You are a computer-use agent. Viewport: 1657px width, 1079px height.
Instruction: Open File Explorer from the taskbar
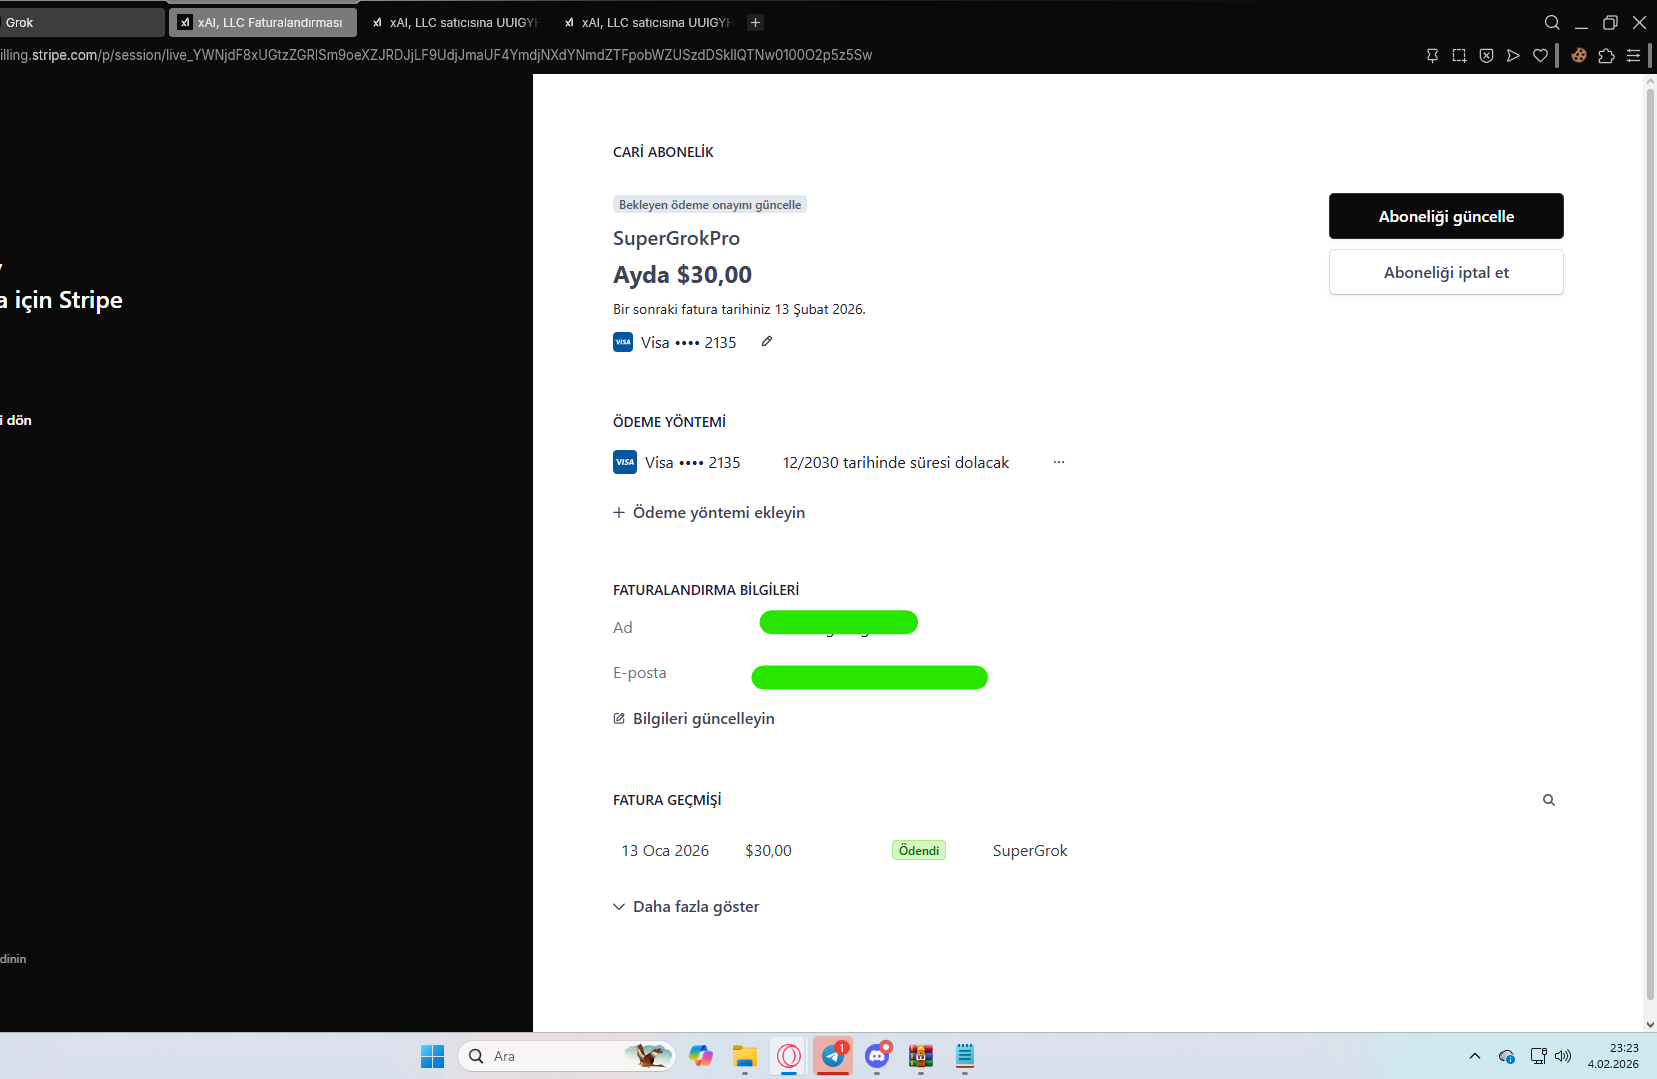pos(745,1056)
